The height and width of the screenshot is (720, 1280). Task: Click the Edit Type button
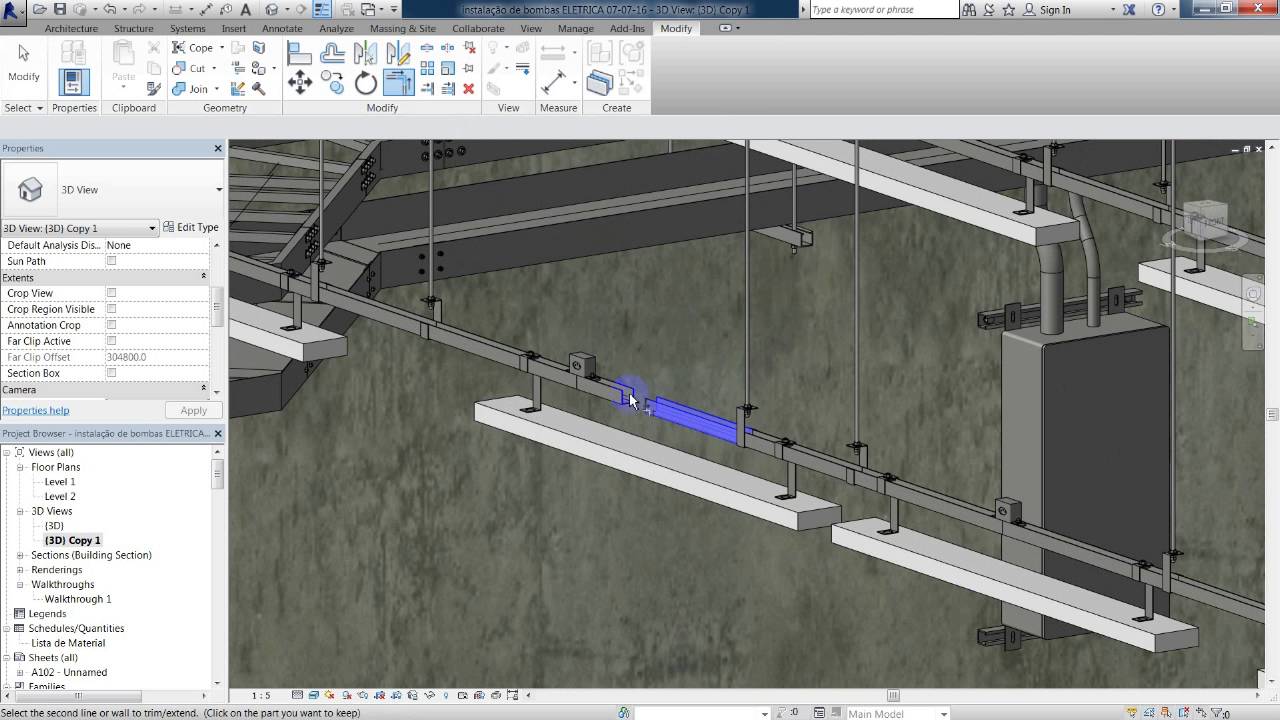tap(191, 227)
